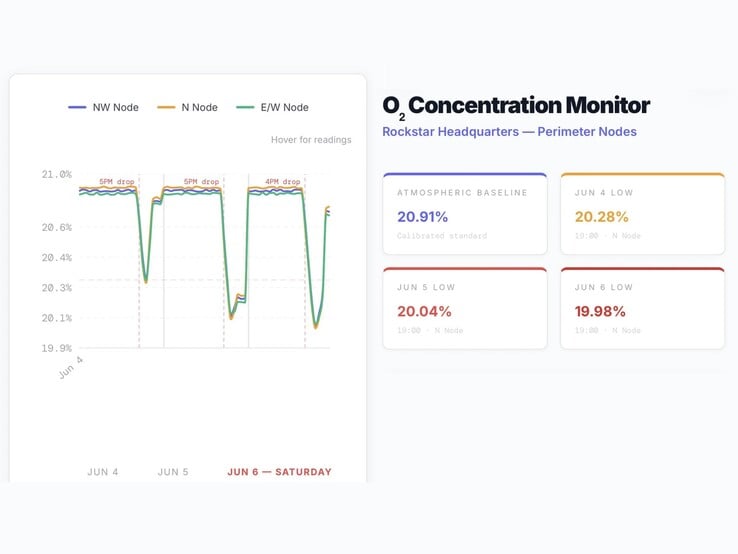Click the O2 Concentration Monitor title
This screenshot has height=554, width=738.
point(516,106)
